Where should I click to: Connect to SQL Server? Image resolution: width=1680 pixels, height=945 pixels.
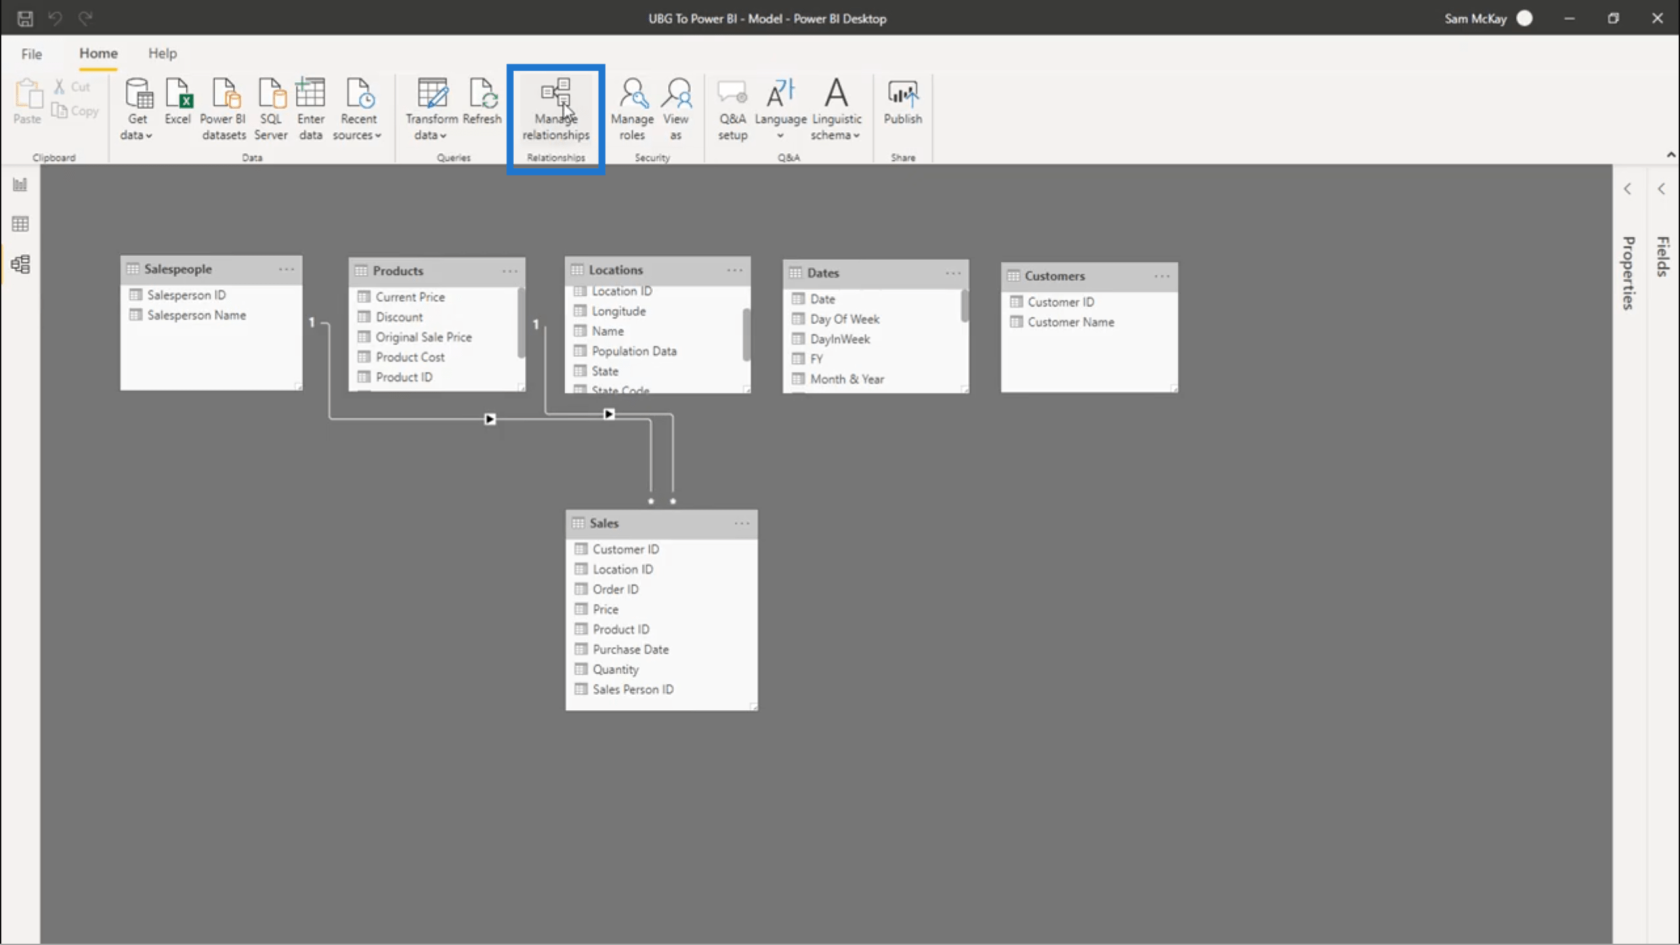click(x=271, y=109)
